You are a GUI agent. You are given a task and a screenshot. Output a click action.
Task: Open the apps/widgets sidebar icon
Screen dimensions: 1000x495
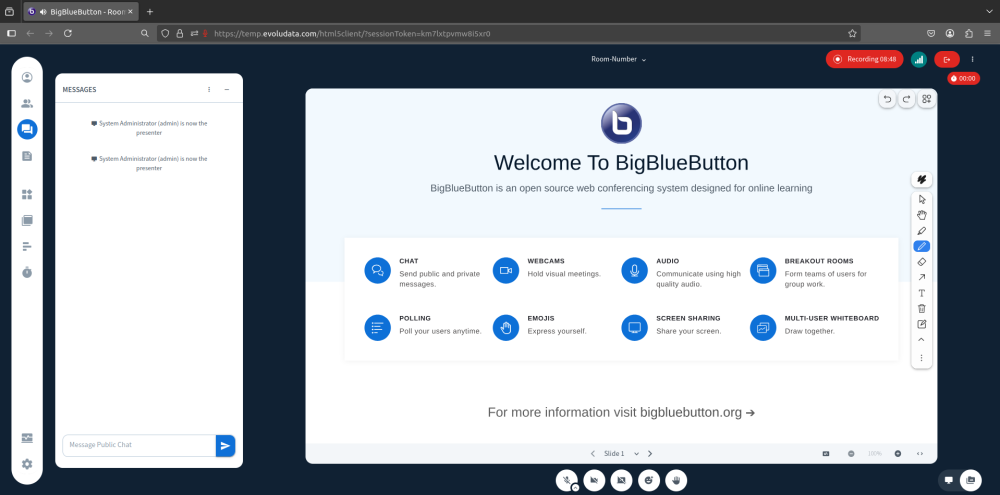coord(27,195)
